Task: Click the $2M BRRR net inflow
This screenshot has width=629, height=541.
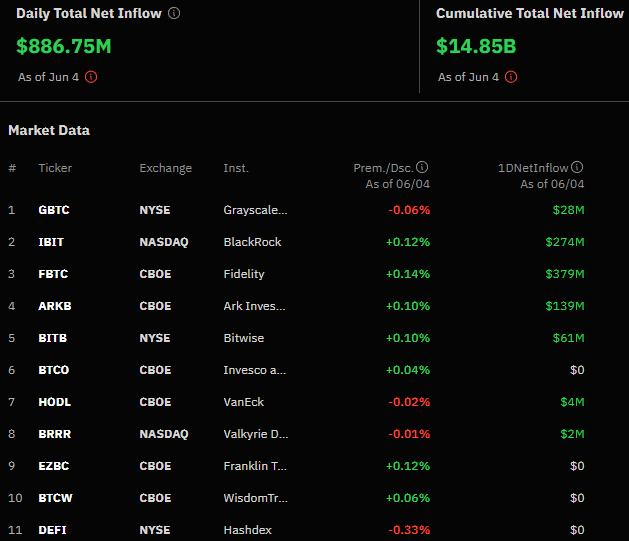Action: (572, 434)
